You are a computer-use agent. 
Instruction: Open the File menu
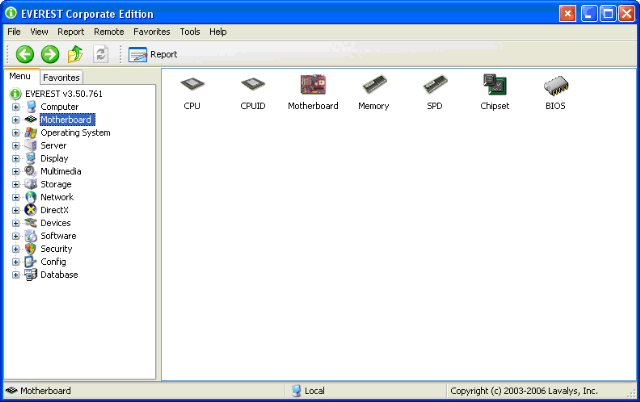pyautogui.click(x=14, y=32)
